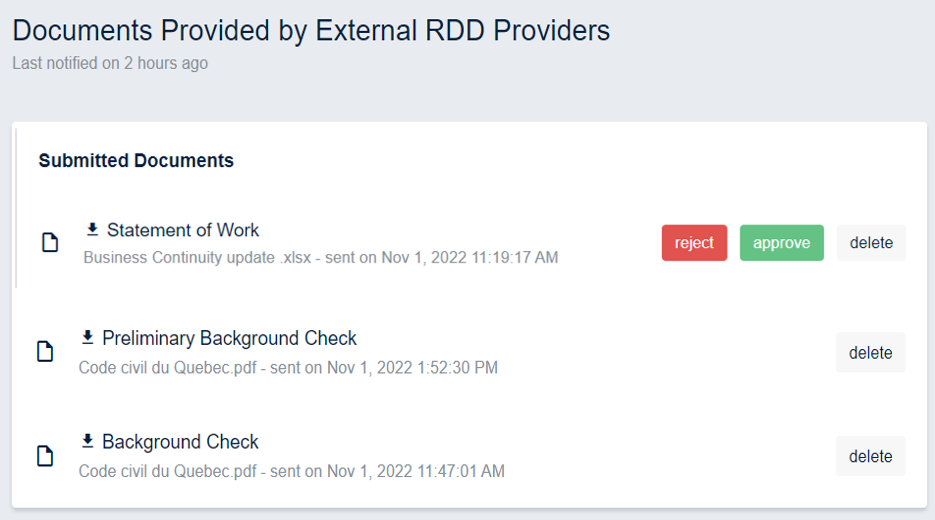935x520 pixels.
Task: Open the Statement of Work title link
Action: (183, 230)
